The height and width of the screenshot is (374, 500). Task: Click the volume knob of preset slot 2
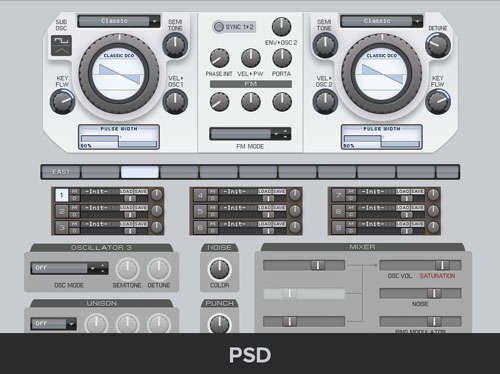pyautogui.click(x=156, y=210)
